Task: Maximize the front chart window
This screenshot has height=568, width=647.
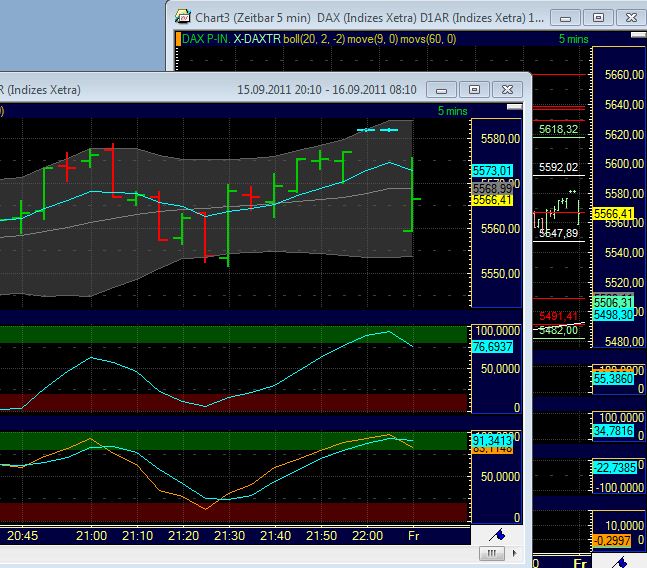Action: tap(474, 90)
